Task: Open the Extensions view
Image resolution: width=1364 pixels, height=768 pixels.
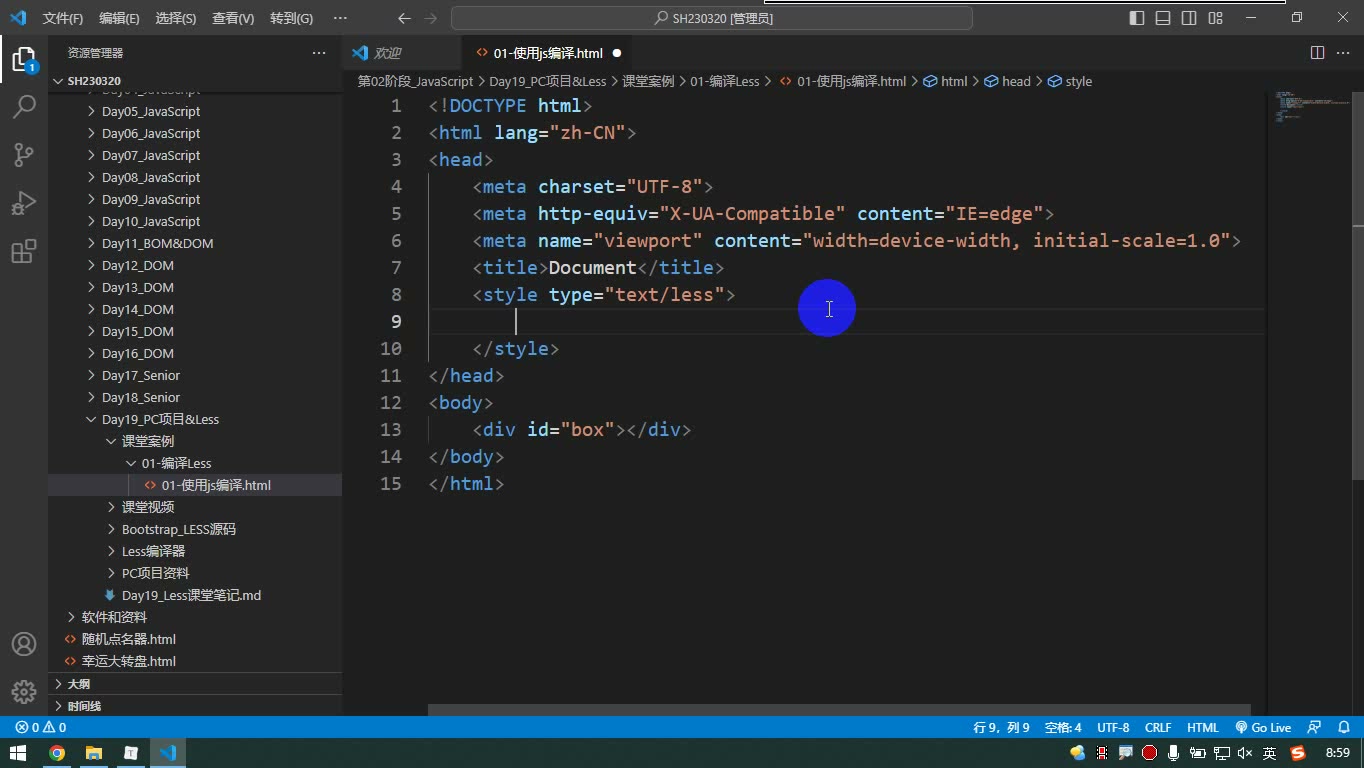Action: point(24,250)
